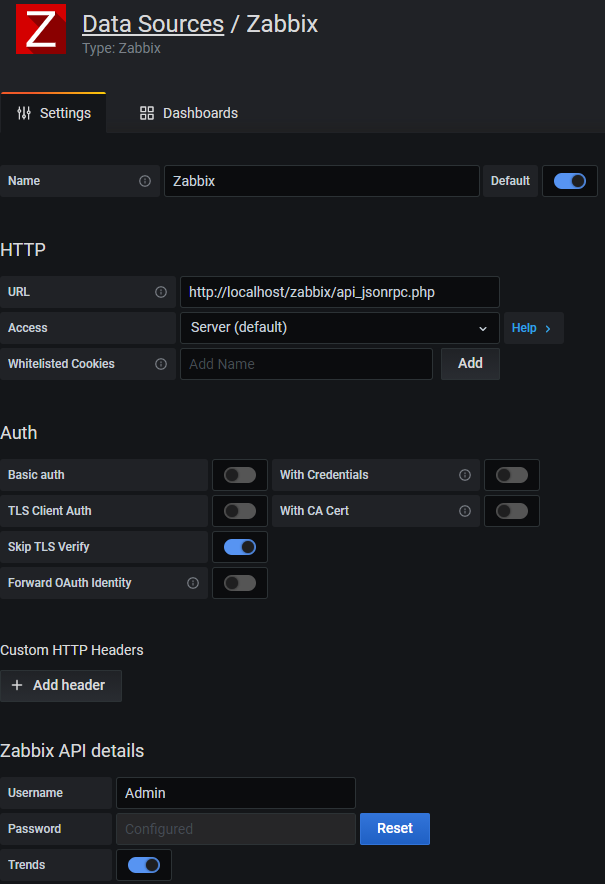Switch to the Dashboards tab
Screen dimensions: 605x884
(x=189, y=113)
